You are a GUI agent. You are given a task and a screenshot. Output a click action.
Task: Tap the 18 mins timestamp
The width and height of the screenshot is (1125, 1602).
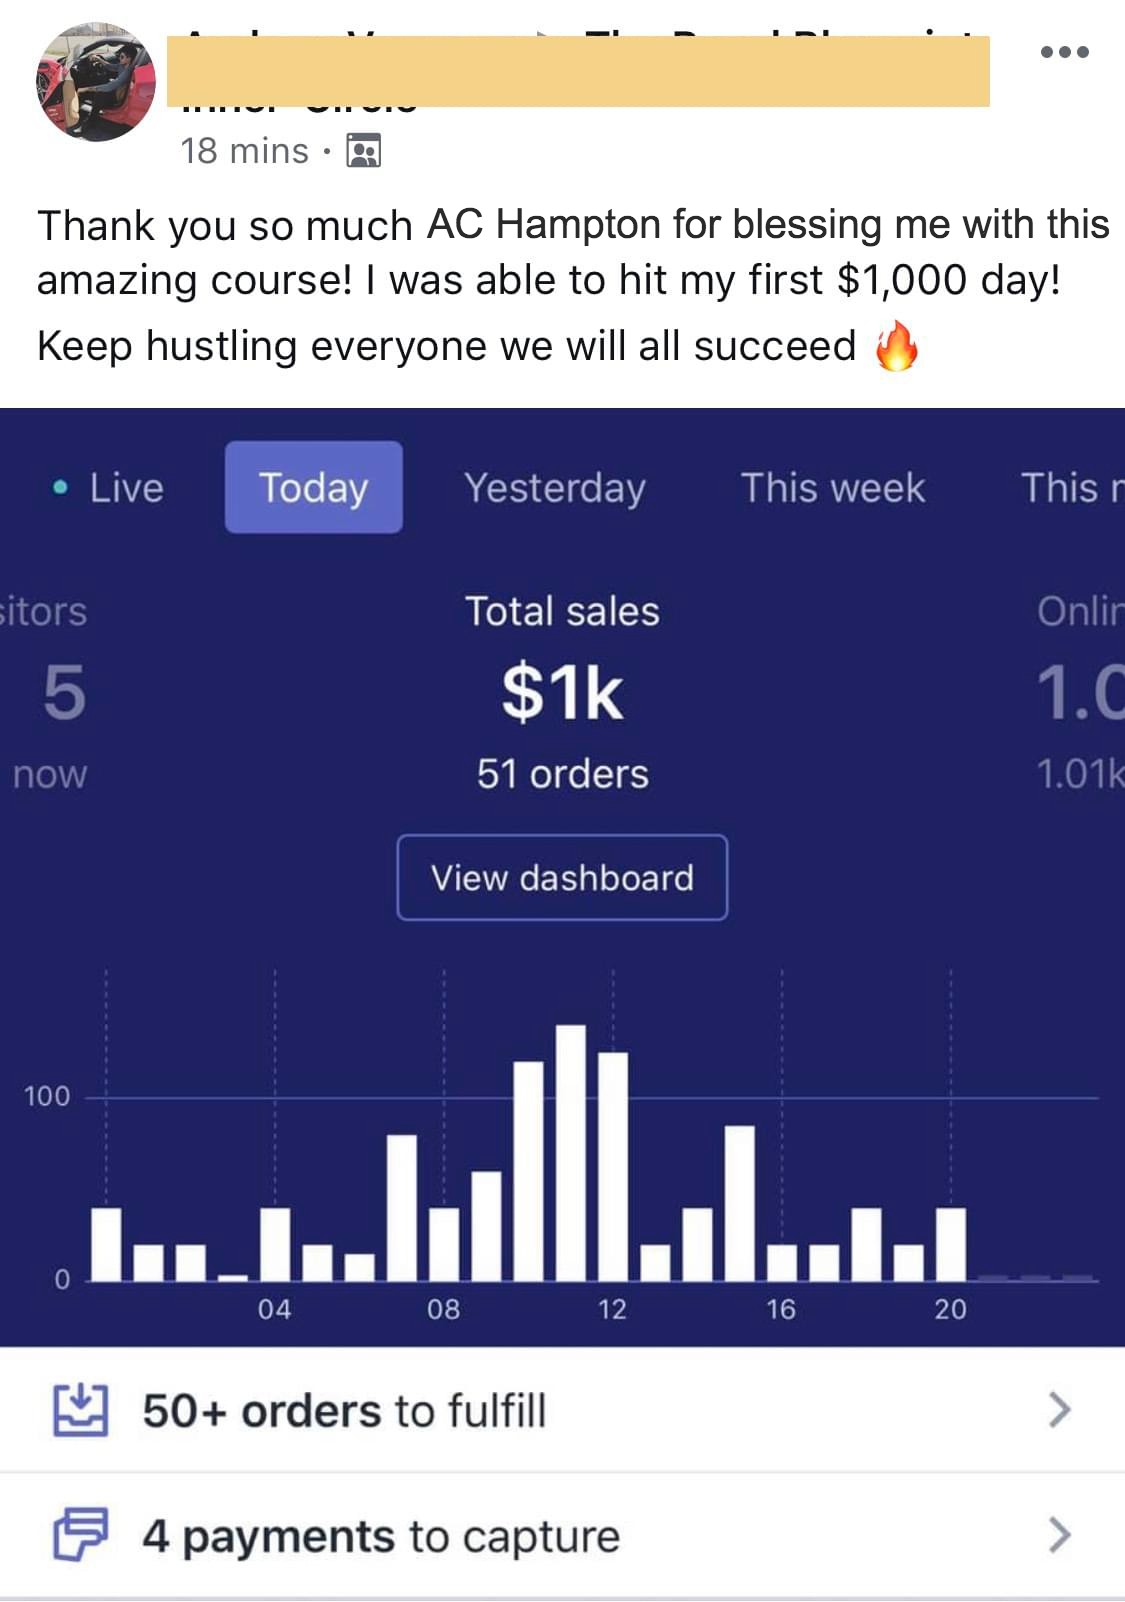coord(245,151)
